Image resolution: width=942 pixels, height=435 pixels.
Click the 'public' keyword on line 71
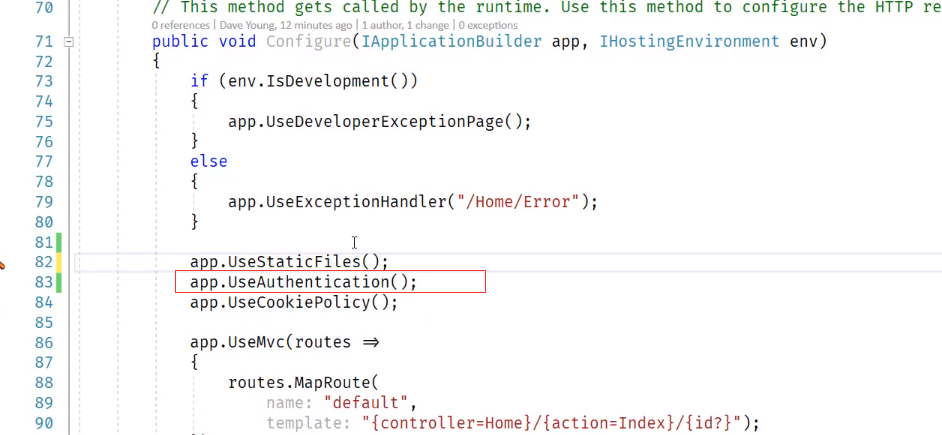click(x=180, y=41)
